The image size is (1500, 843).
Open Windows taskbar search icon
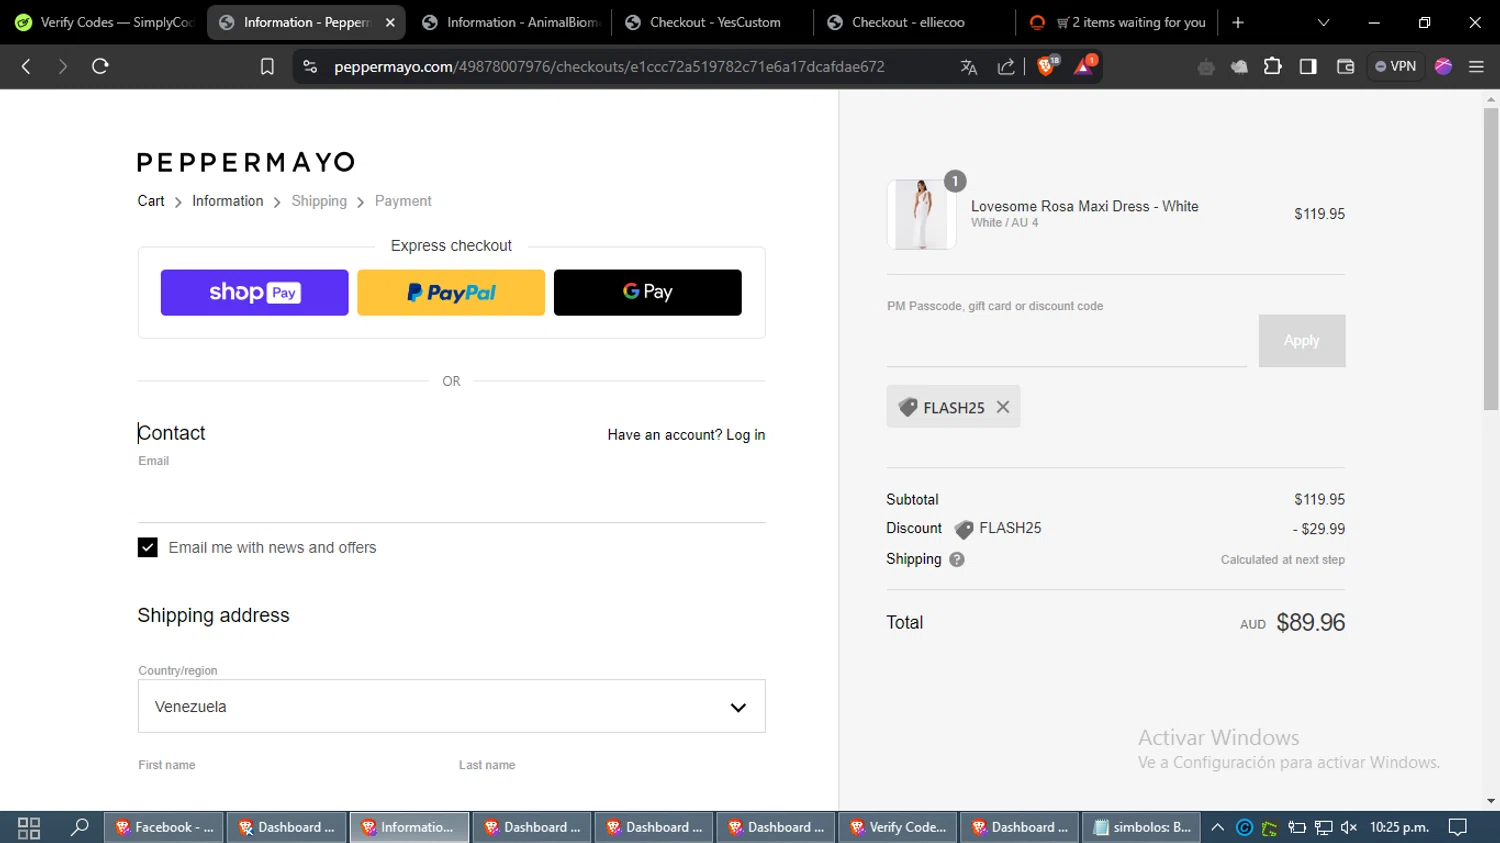tap(80, 827)
